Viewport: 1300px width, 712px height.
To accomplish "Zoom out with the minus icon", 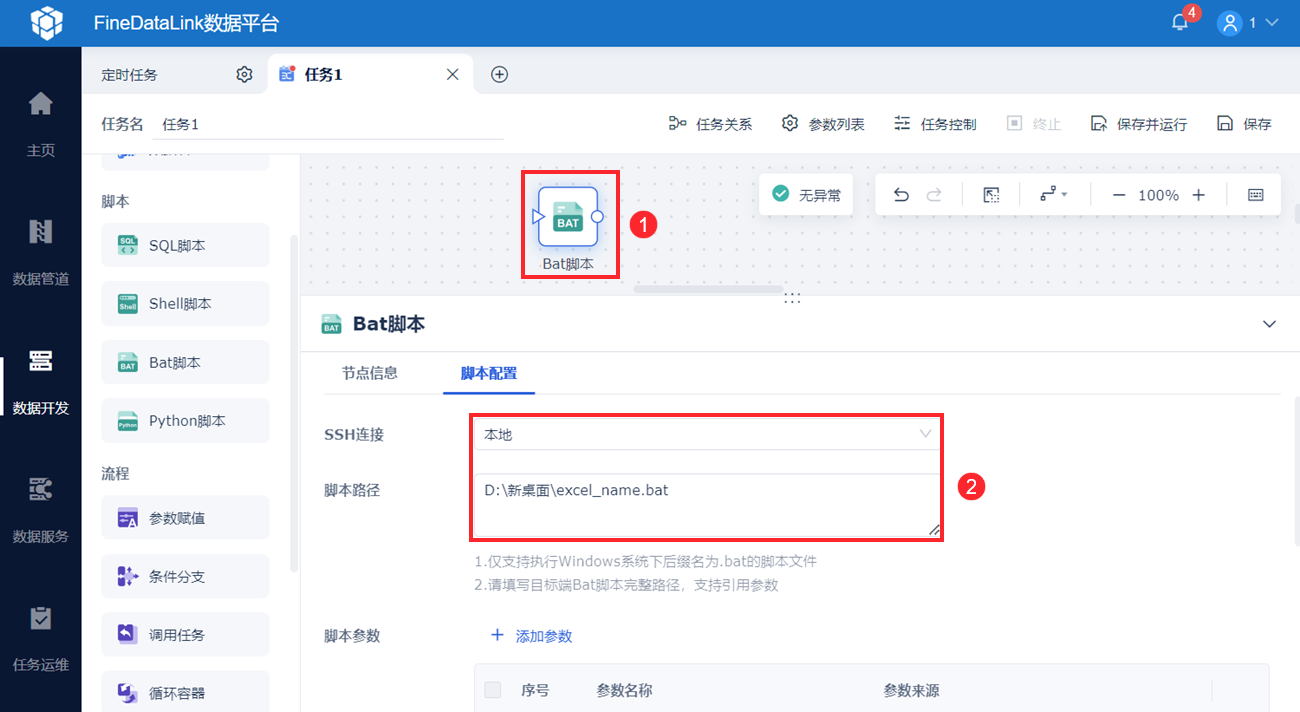I will pyautogui.click(x=1119, y=195).
